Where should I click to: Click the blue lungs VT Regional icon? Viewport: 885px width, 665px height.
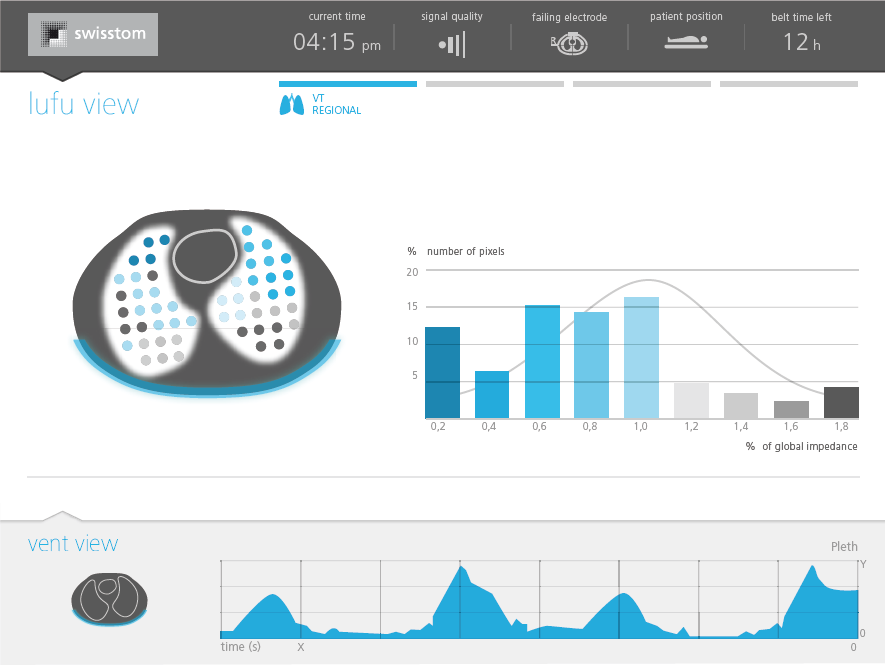292,105
